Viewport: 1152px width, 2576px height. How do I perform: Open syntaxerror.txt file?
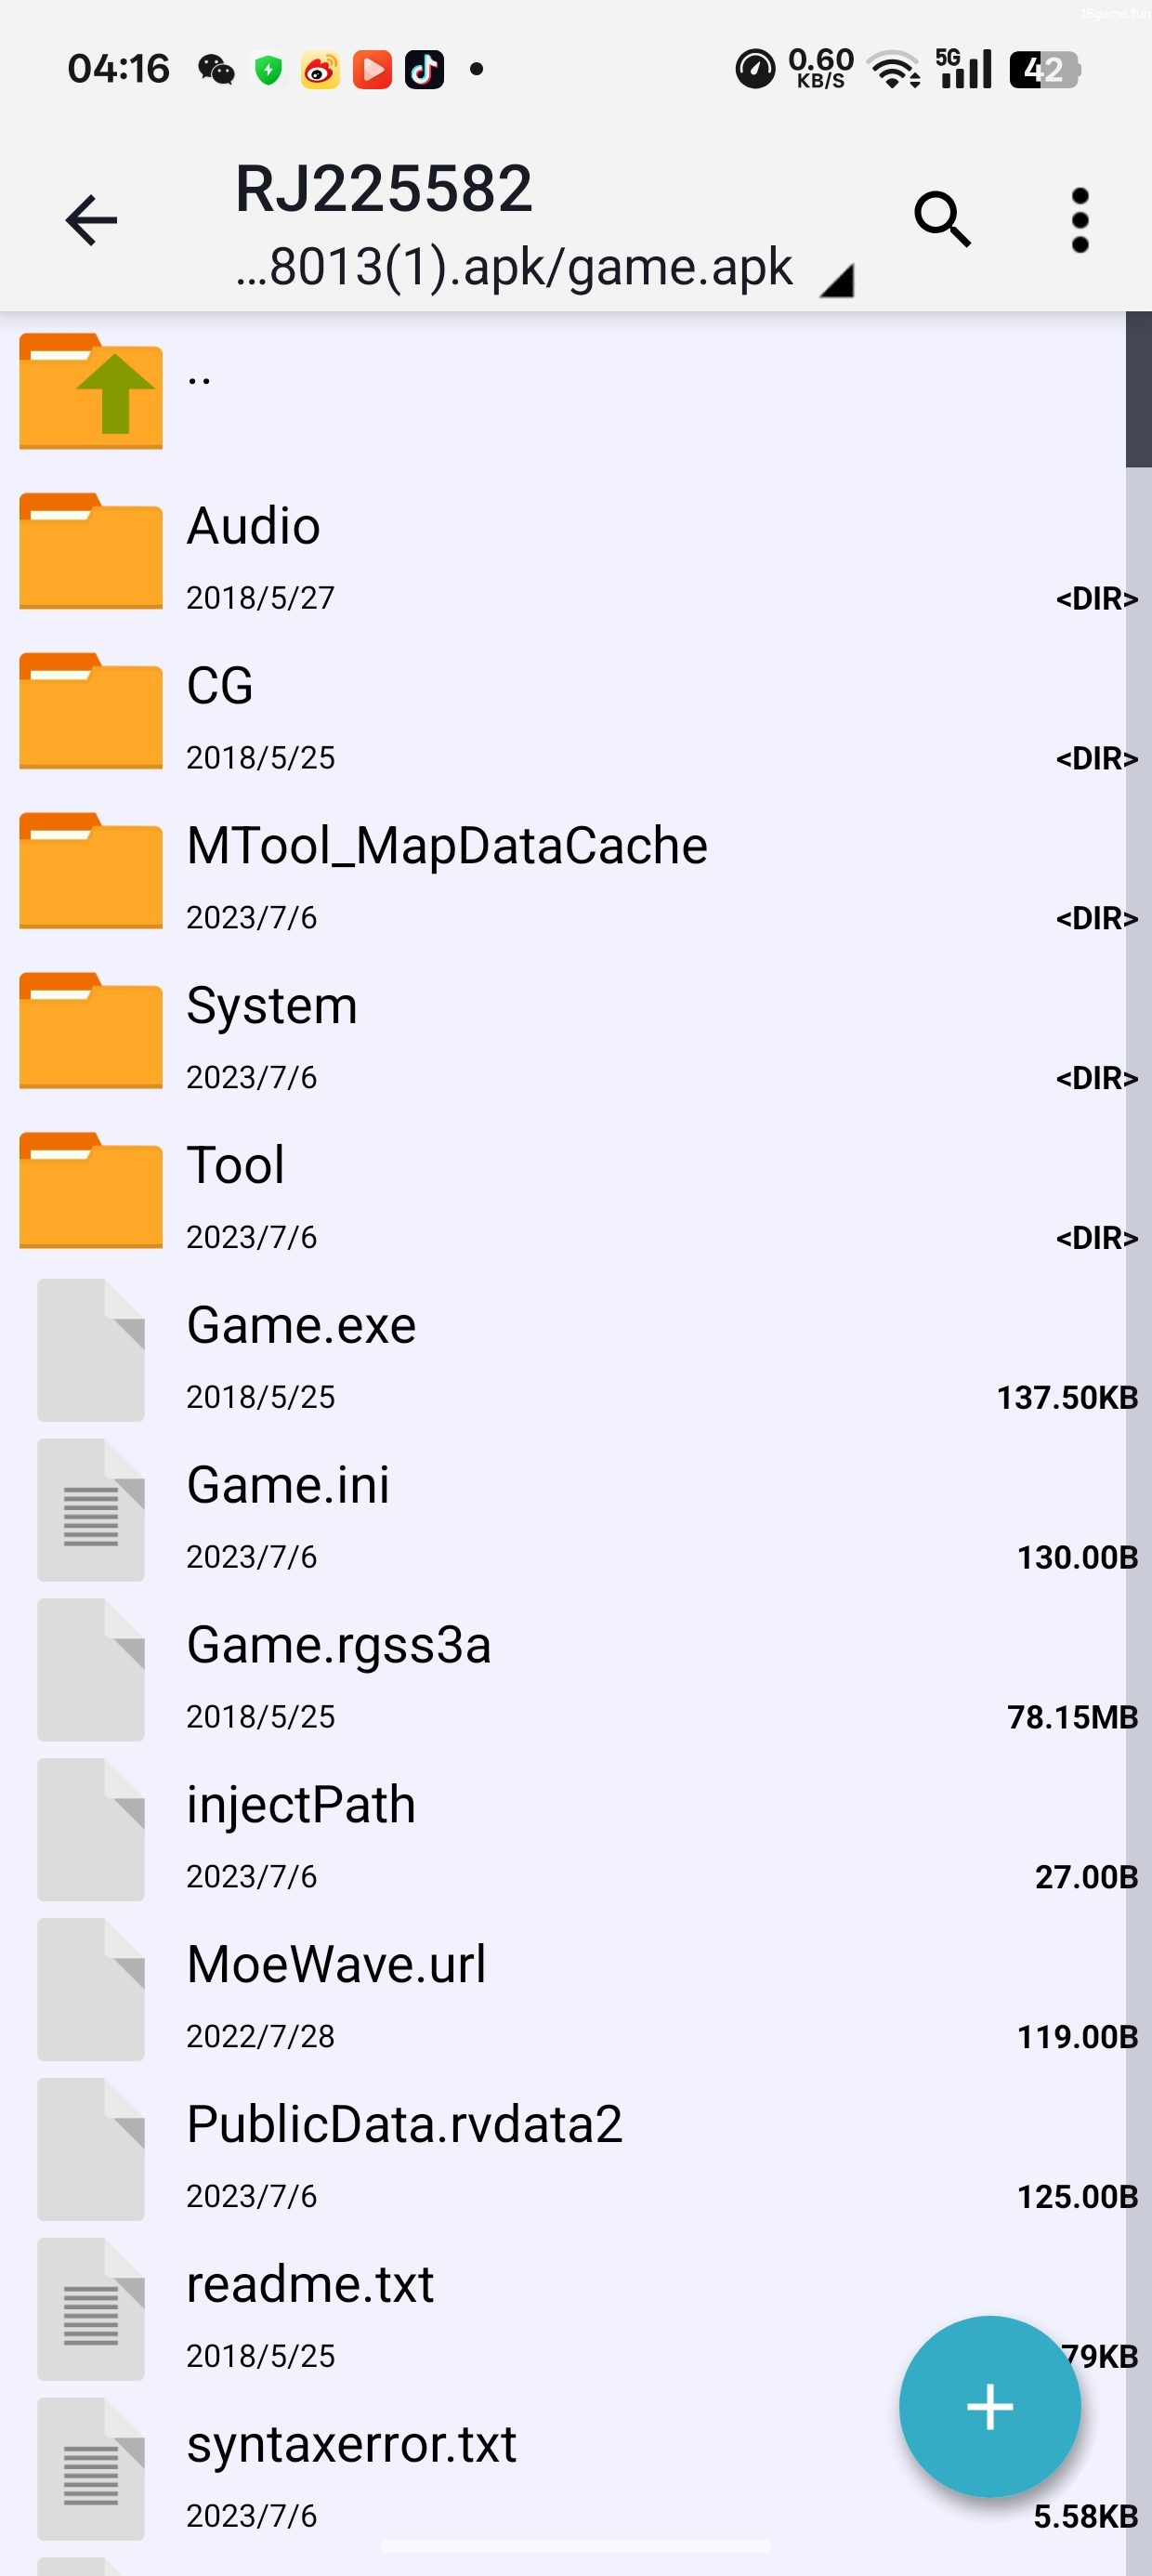(x=351, y=2445)
